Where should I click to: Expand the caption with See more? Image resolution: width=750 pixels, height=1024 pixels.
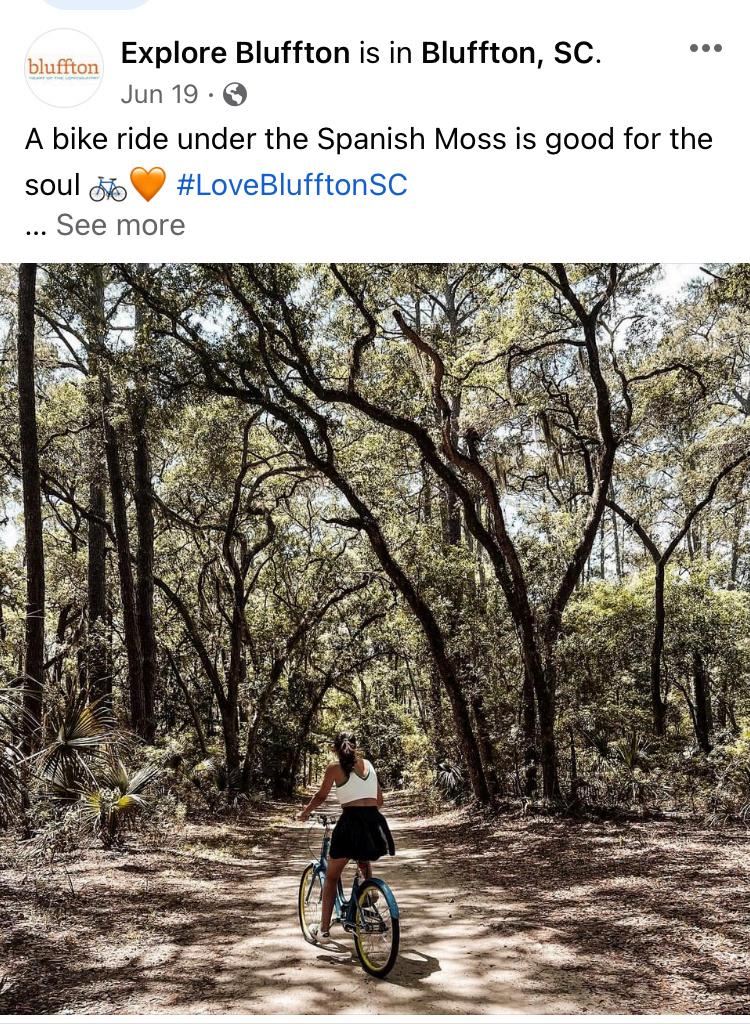(120, 225)
